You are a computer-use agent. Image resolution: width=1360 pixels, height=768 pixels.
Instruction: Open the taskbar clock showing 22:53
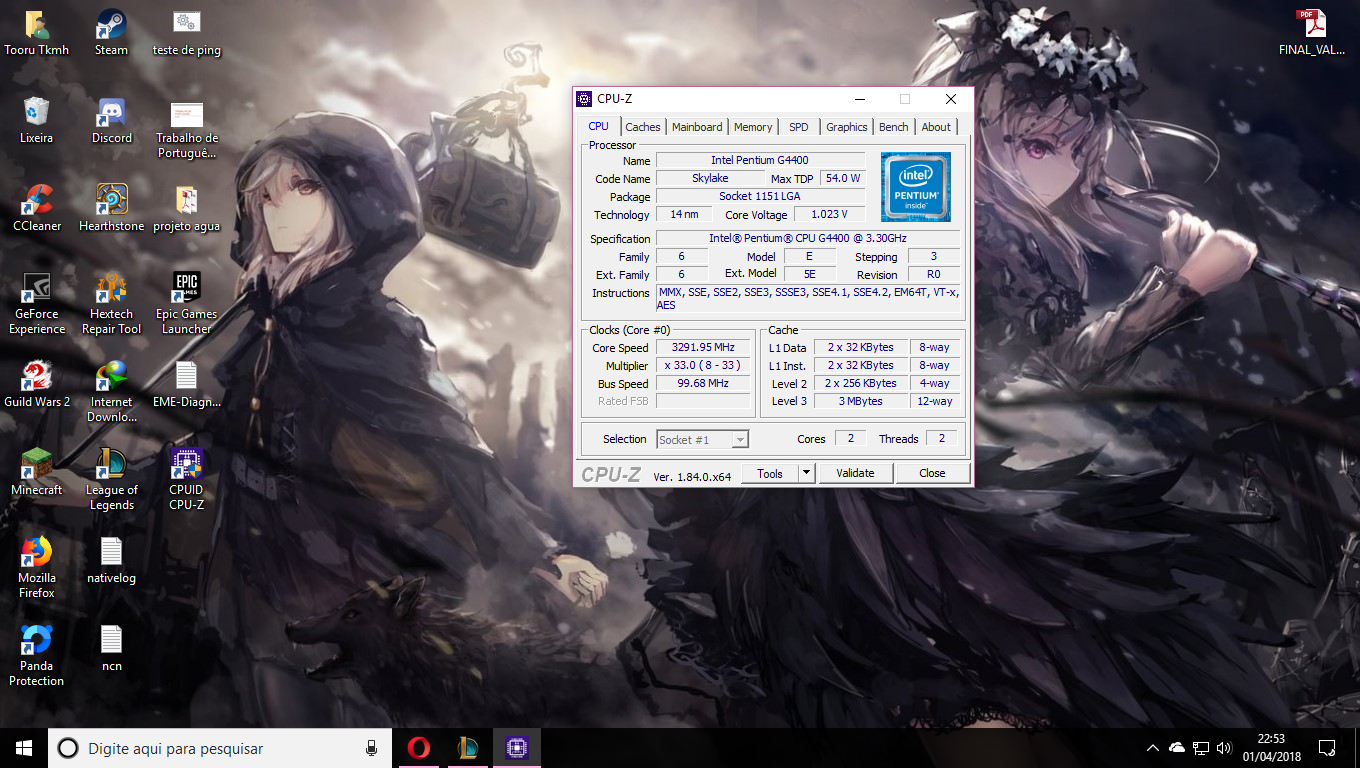(x=1271, y=748)
